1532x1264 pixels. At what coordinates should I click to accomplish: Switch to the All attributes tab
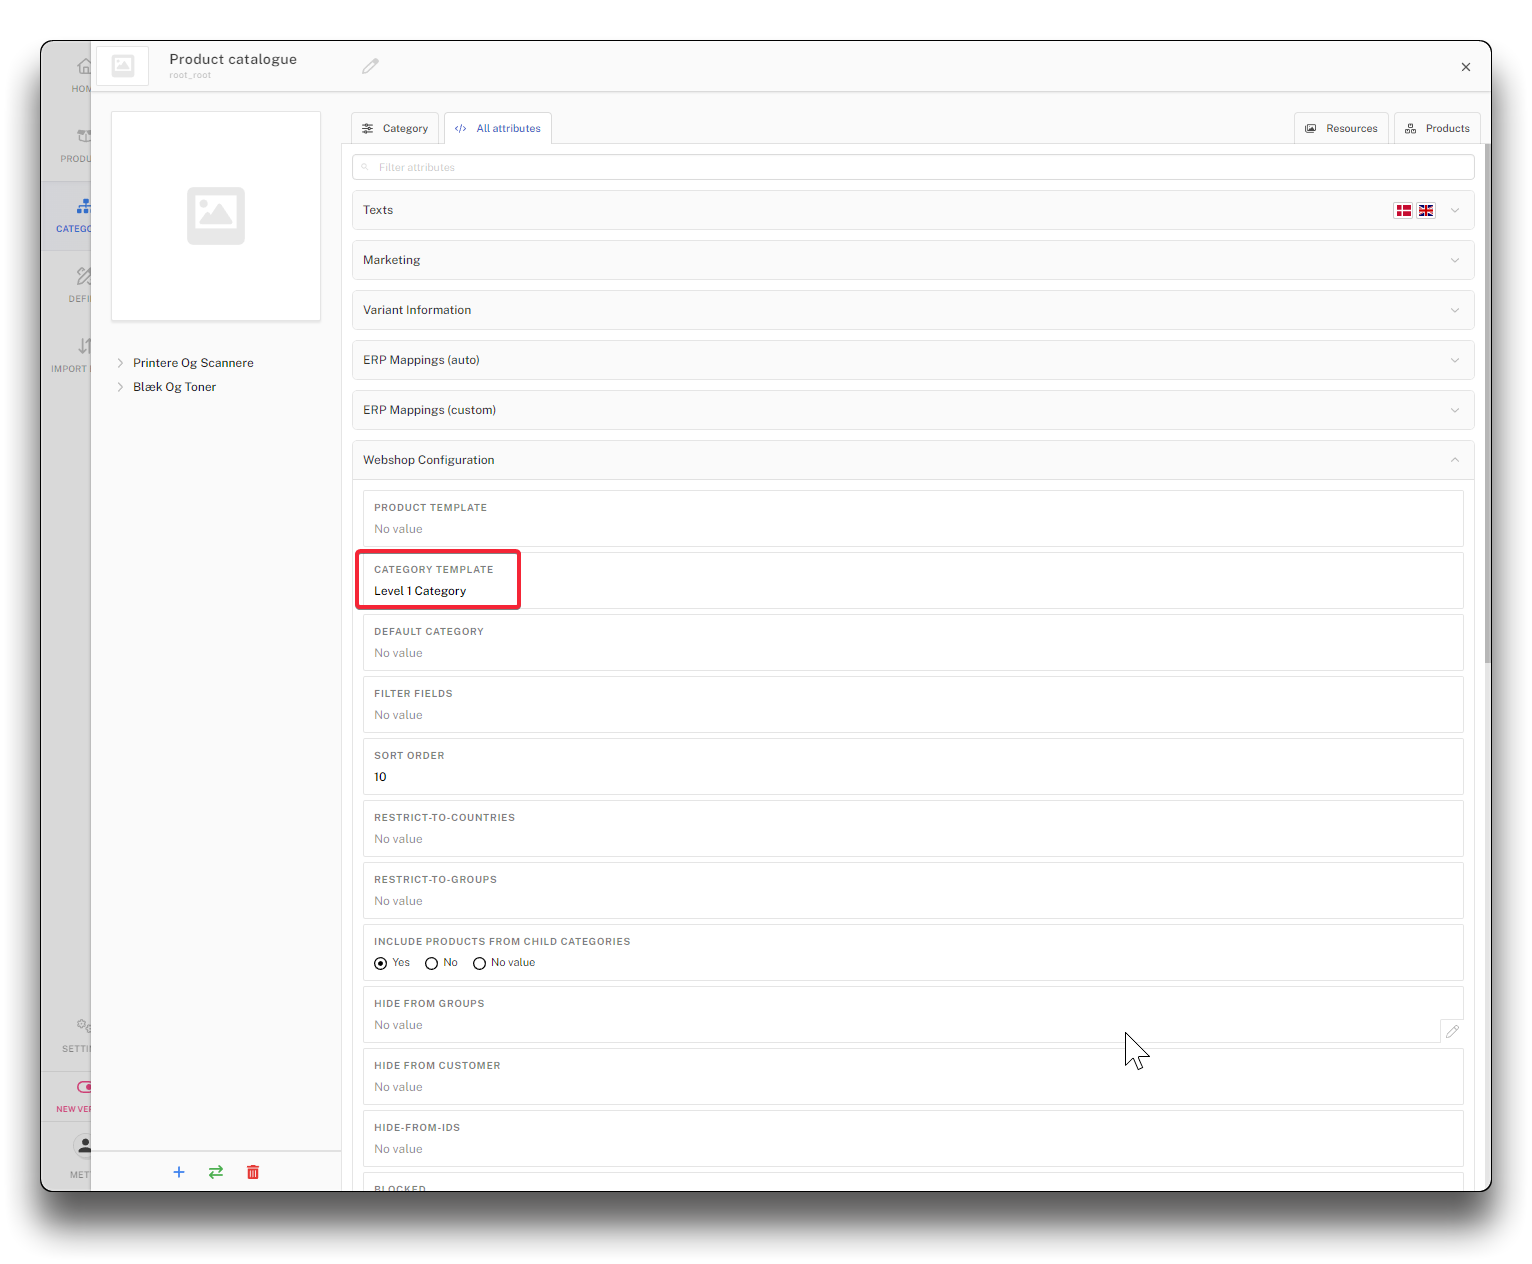pyautogui.click(x=498, y=128)
